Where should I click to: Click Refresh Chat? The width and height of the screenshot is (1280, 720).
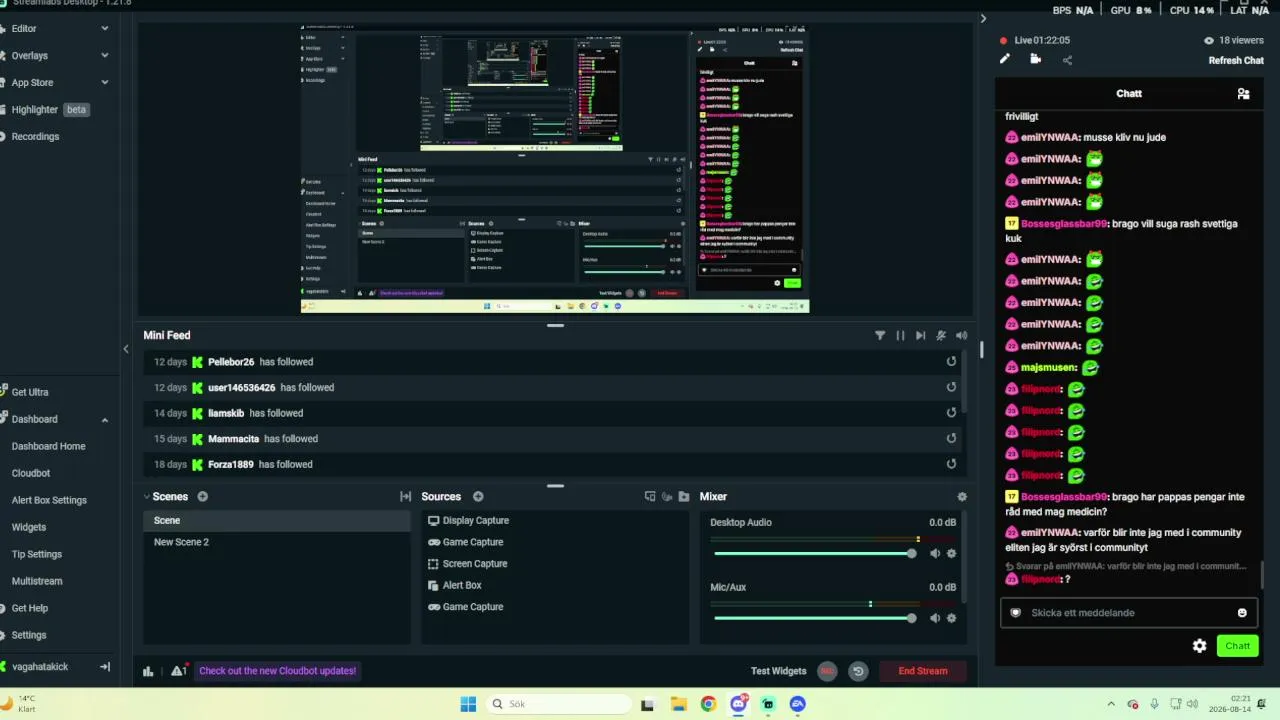1236,60
